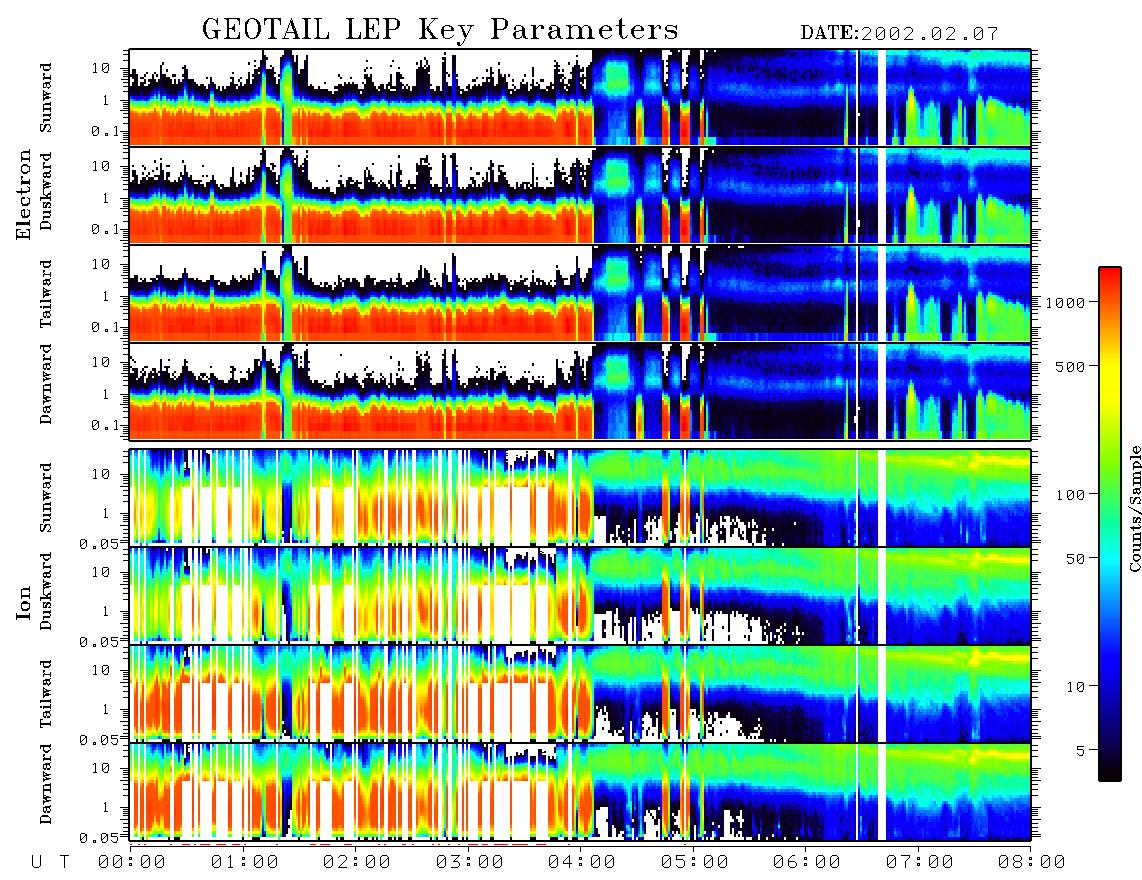
Task: Click the Counts/Sample color bar gradient
Action: pyautogui.click(x=1110, y=524)
